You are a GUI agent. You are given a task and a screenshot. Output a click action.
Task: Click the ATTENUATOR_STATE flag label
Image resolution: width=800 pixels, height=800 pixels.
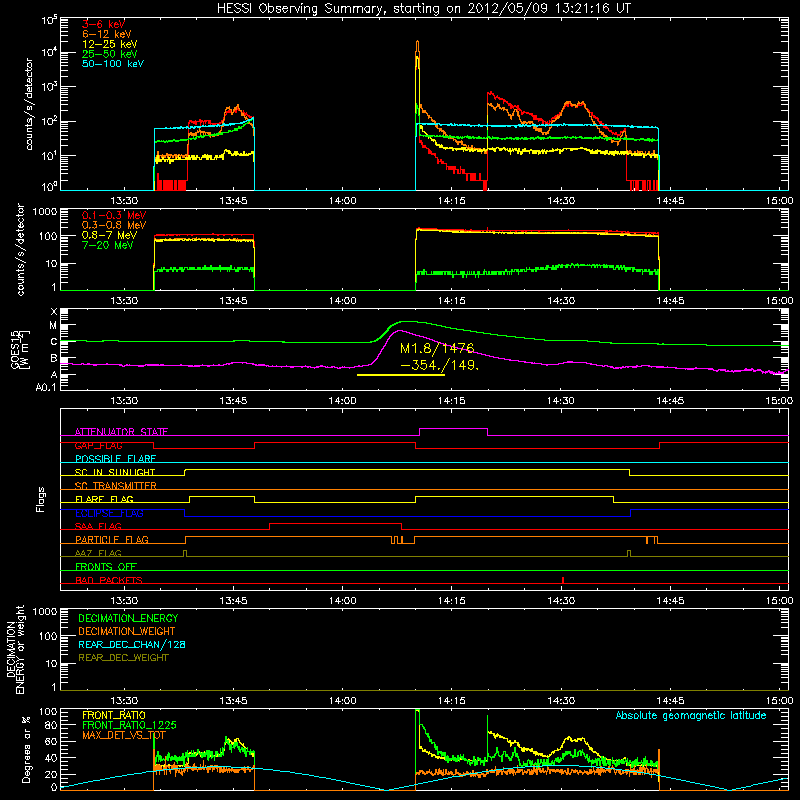(121, 432)
